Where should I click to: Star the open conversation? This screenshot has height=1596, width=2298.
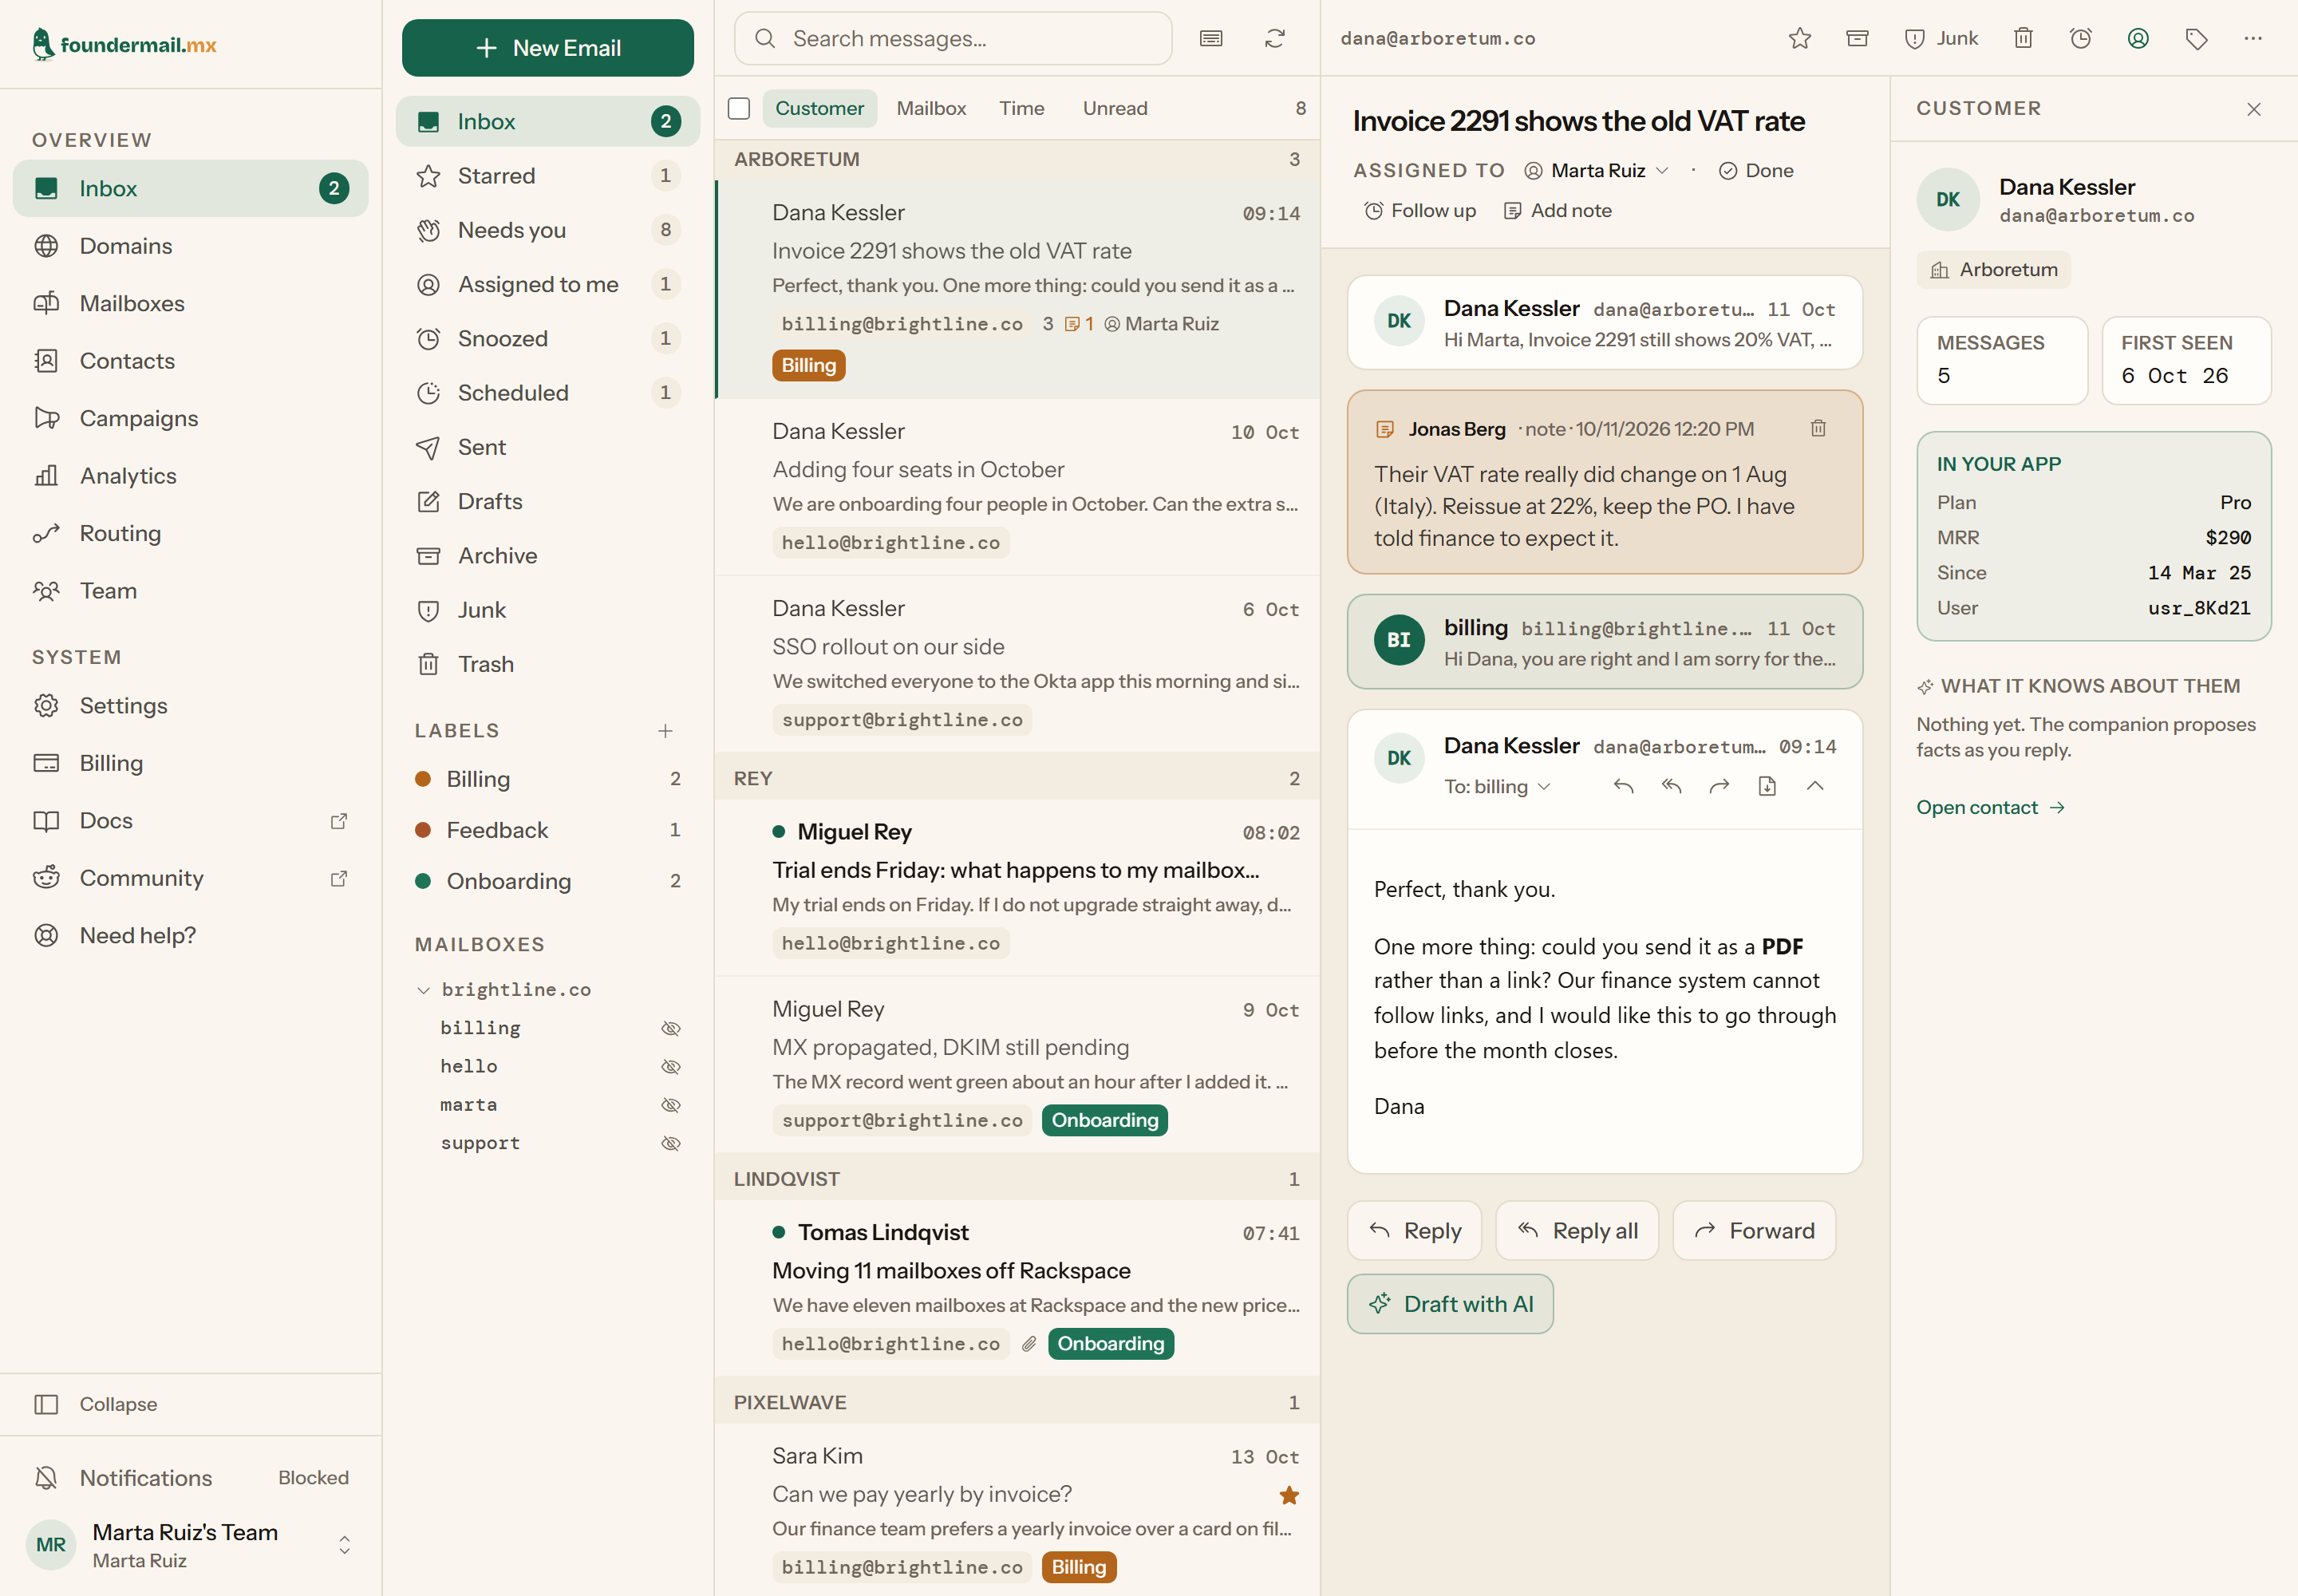1800,38
